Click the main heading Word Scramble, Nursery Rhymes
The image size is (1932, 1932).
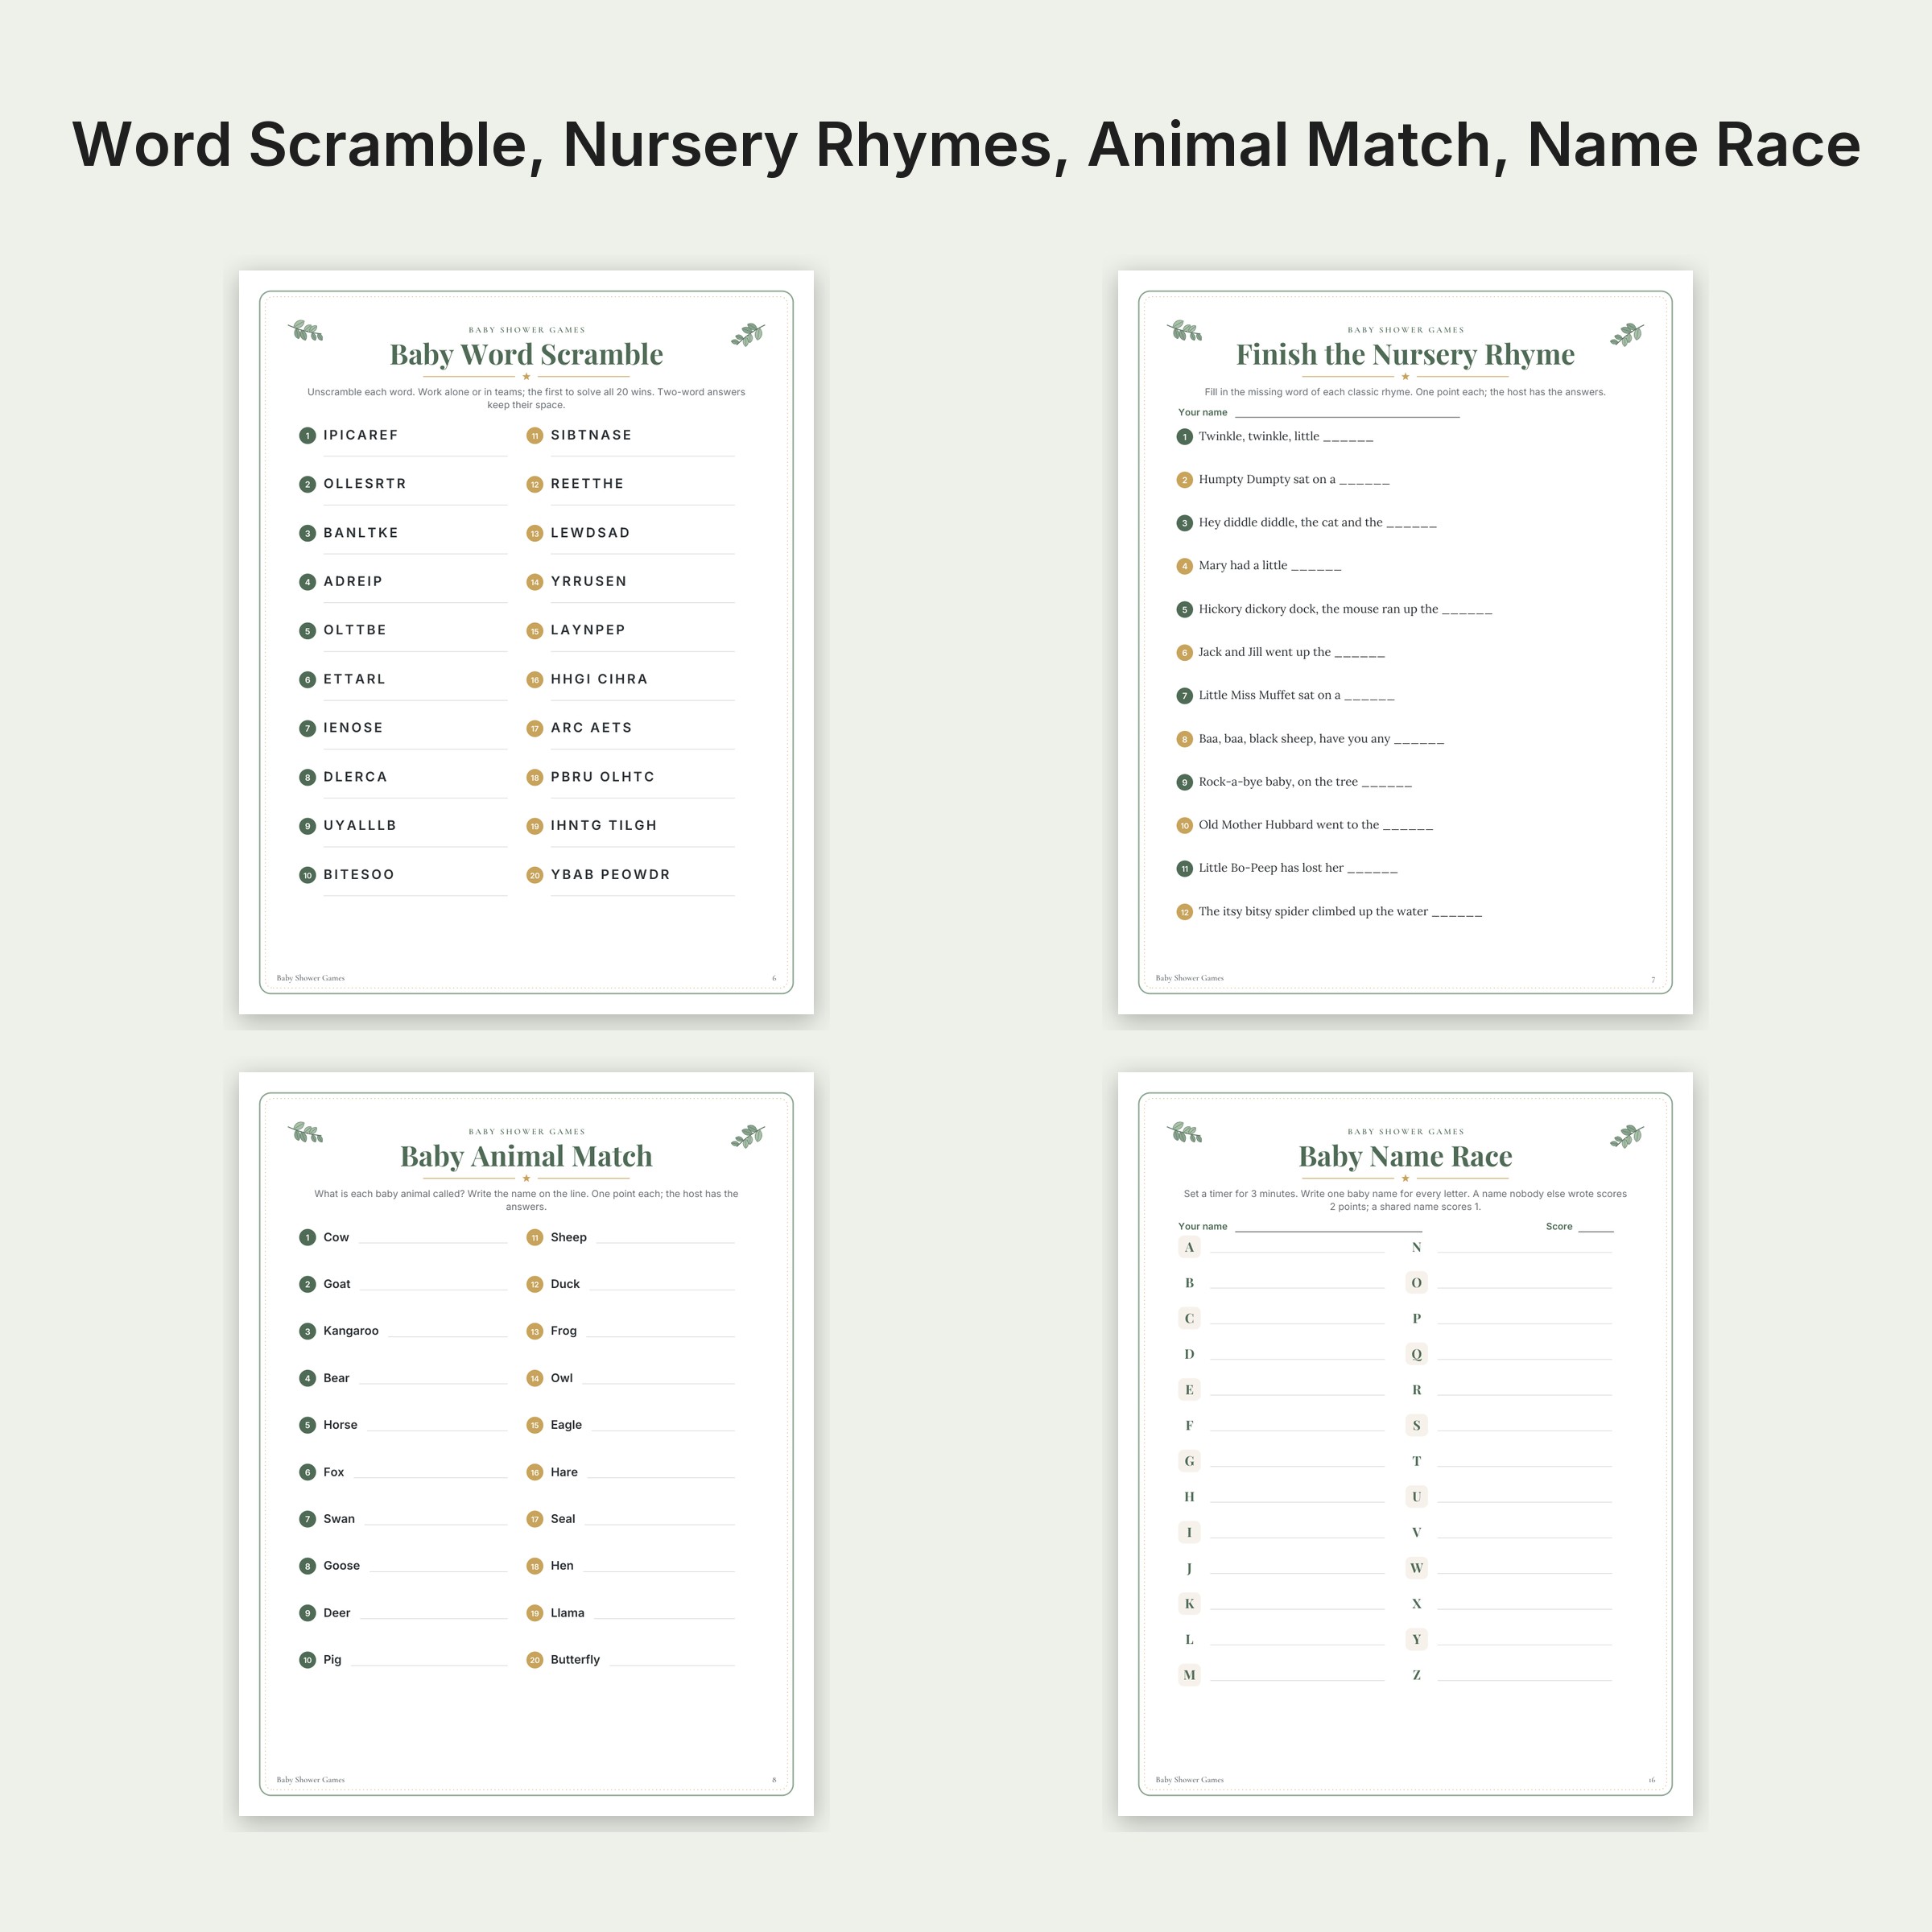click(966, 145)
